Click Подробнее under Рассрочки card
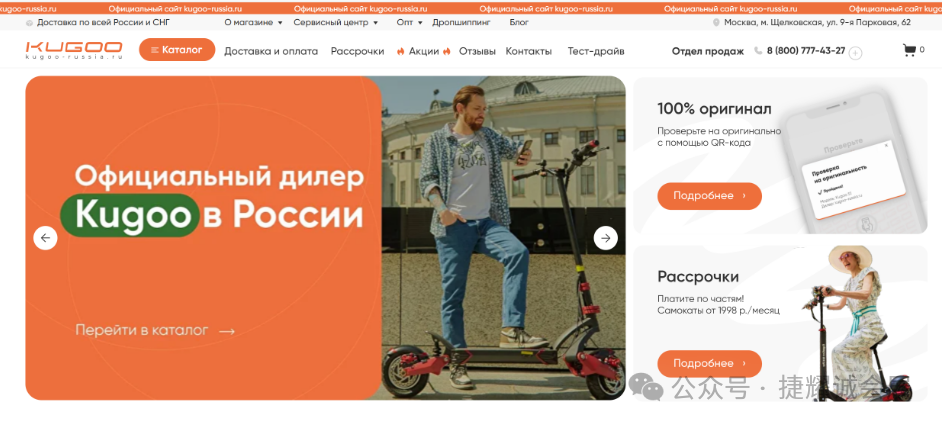 710,364
